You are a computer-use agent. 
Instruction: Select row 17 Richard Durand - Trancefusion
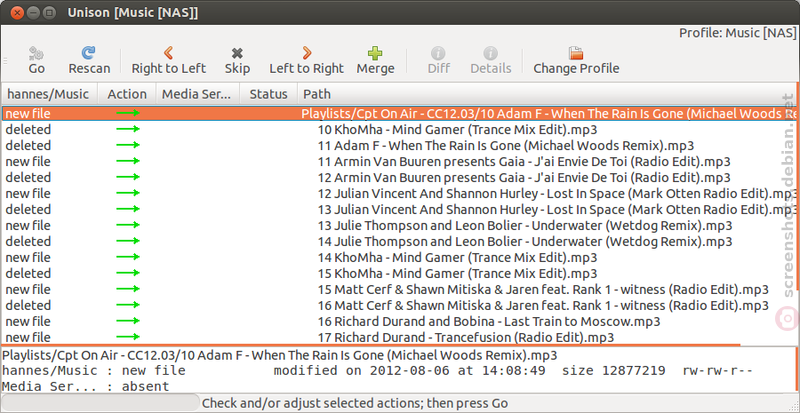[x=397, y=337]
